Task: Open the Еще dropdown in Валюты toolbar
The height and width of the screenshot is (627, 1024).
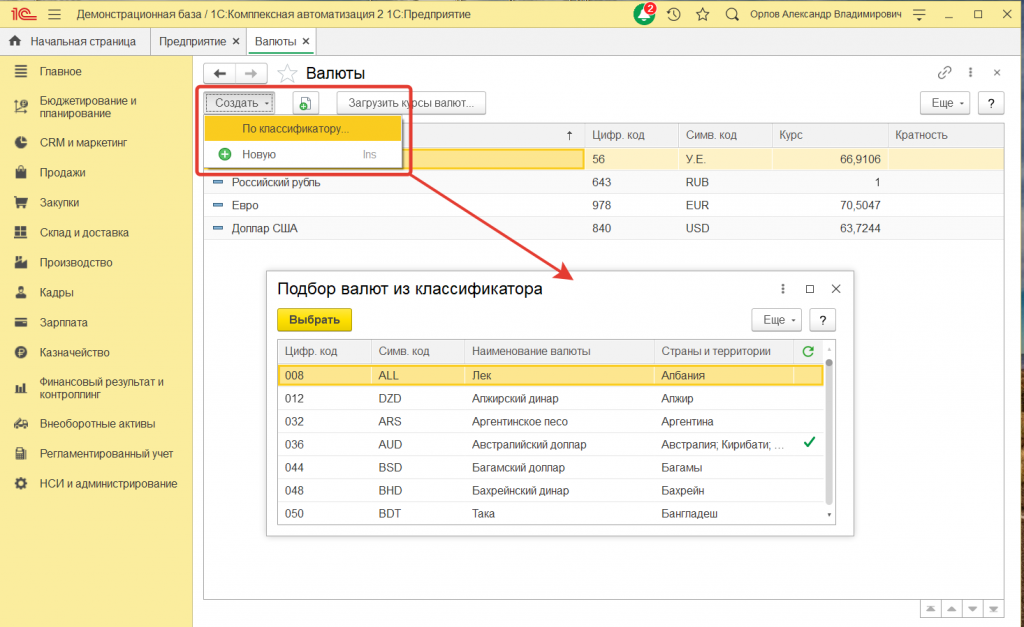Action: tap(947, 103)
